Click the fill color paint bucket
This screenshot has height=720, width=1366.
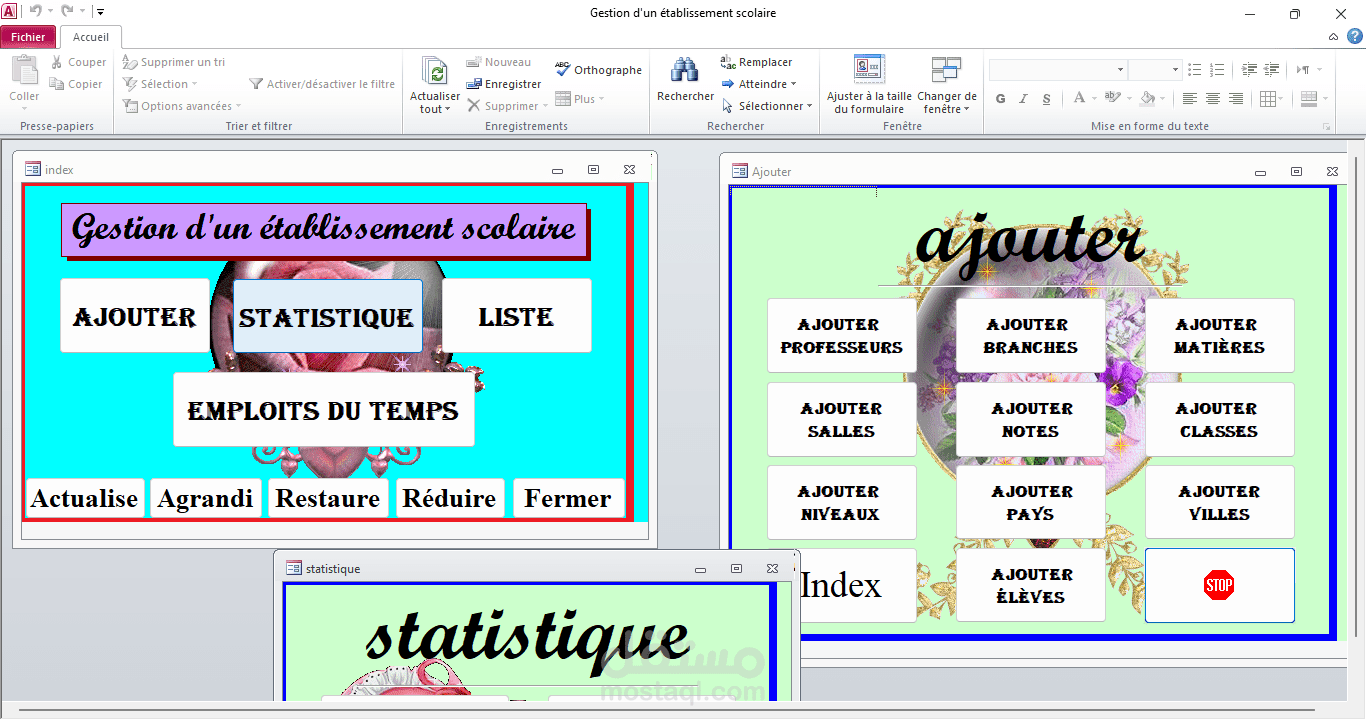[x=1147, y=99]
